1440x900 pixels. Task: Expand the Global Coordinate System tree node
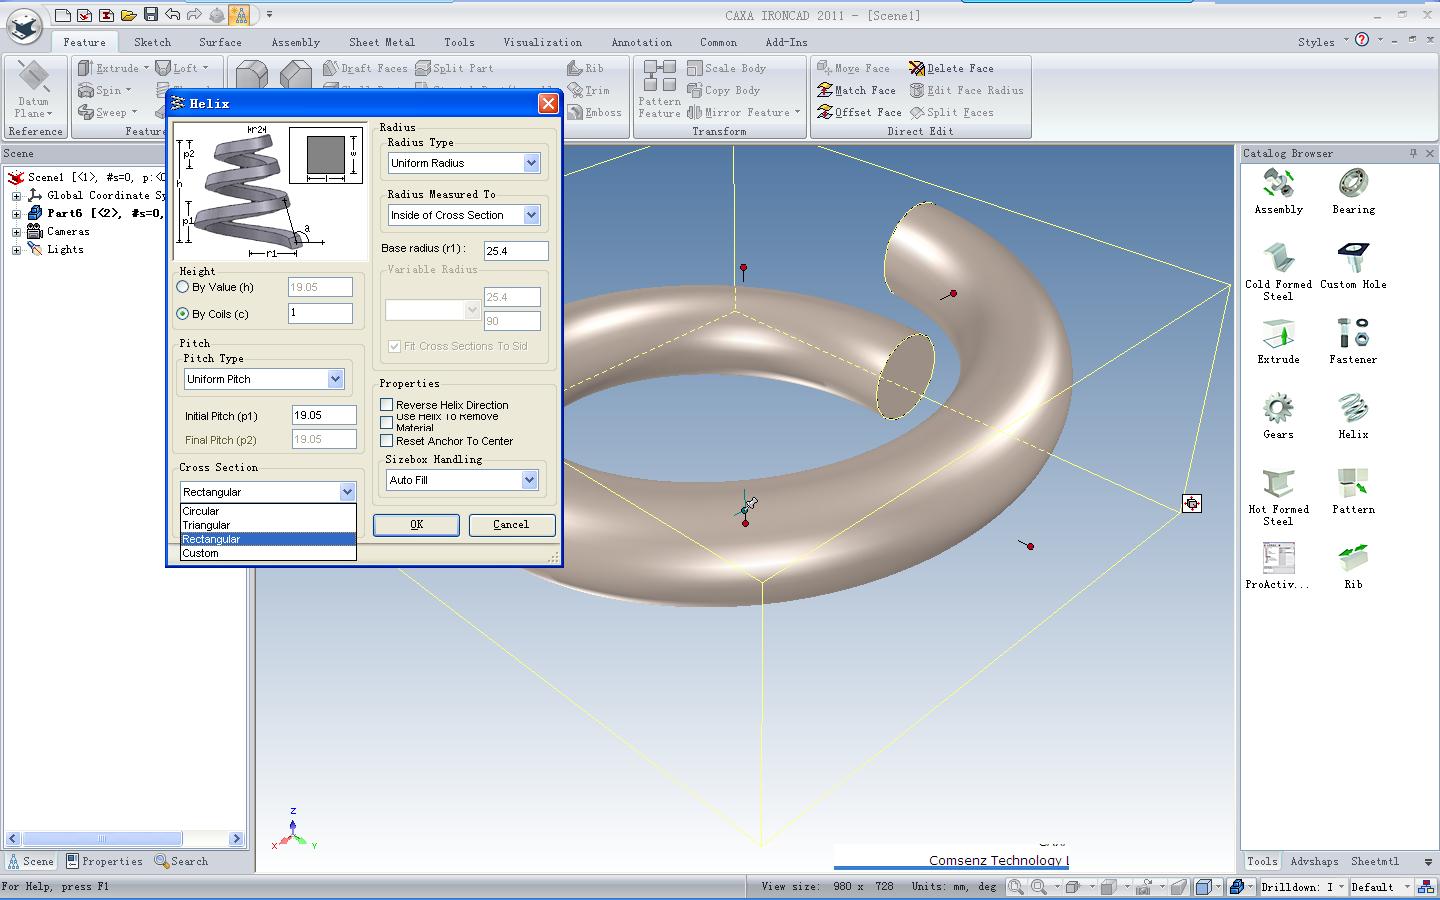click(16, 196)
